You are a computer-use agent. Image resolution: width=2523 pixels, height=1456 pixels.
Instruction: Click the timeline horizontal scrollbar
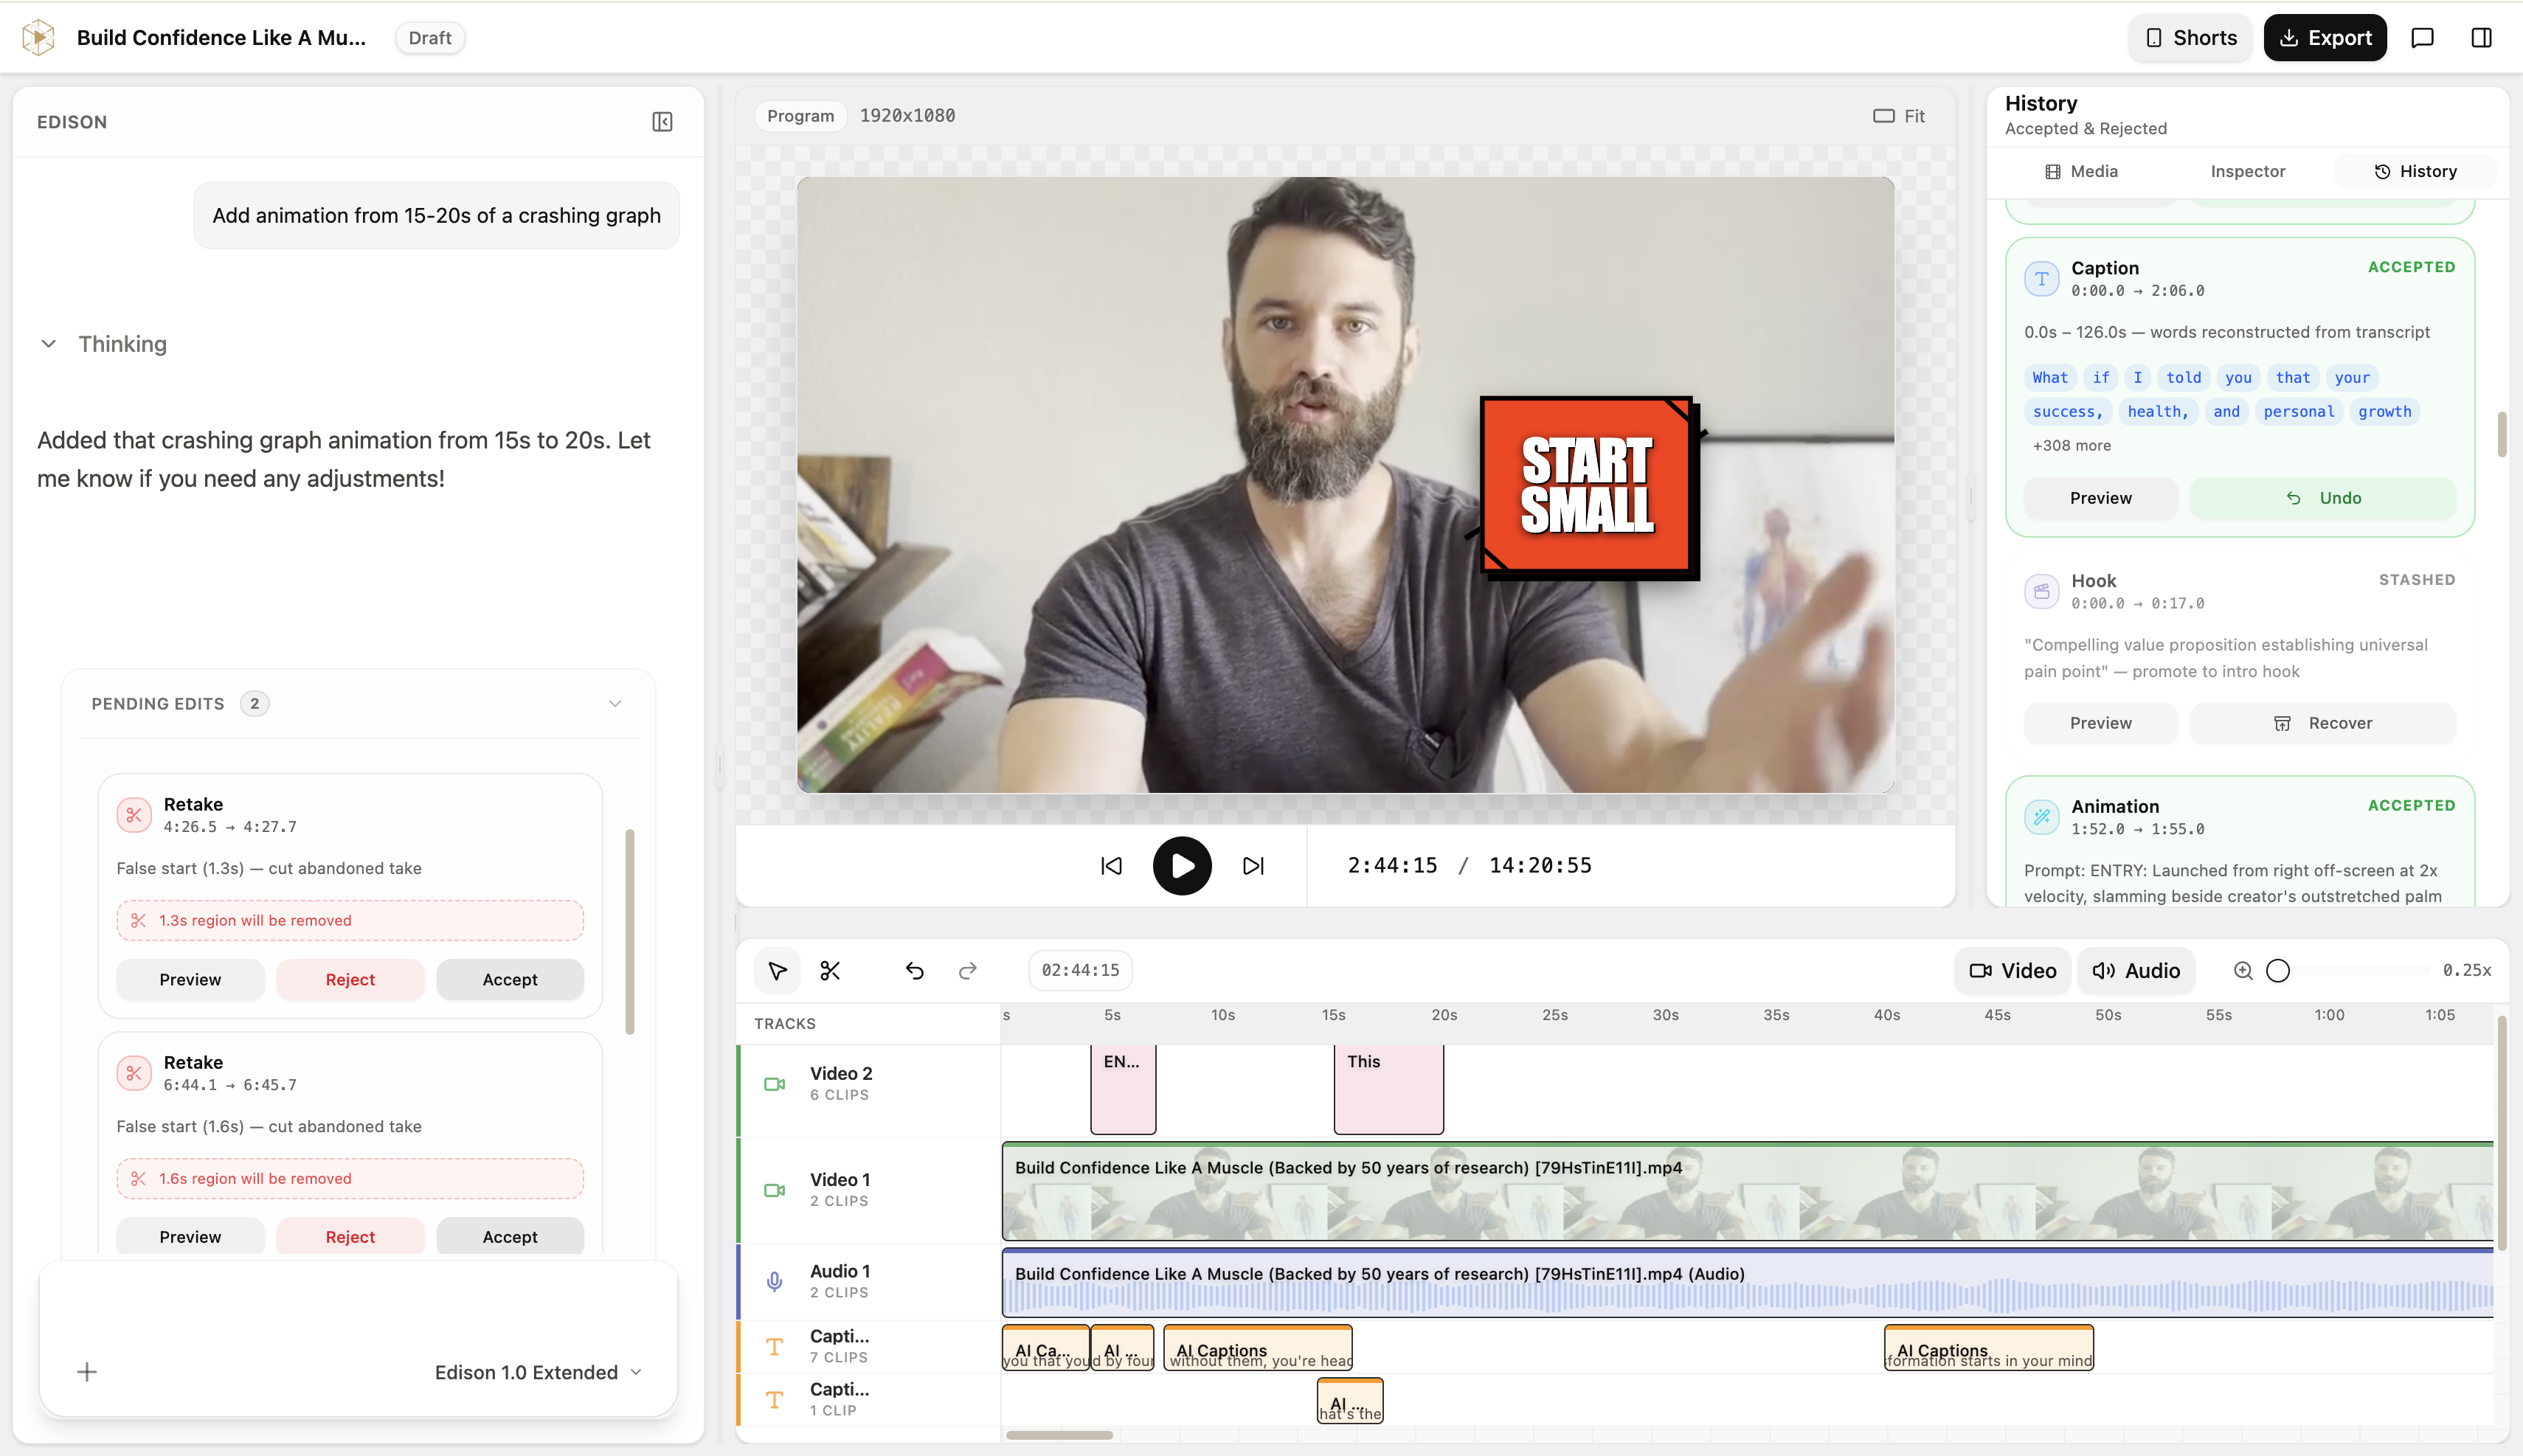pos(1059,1435)
